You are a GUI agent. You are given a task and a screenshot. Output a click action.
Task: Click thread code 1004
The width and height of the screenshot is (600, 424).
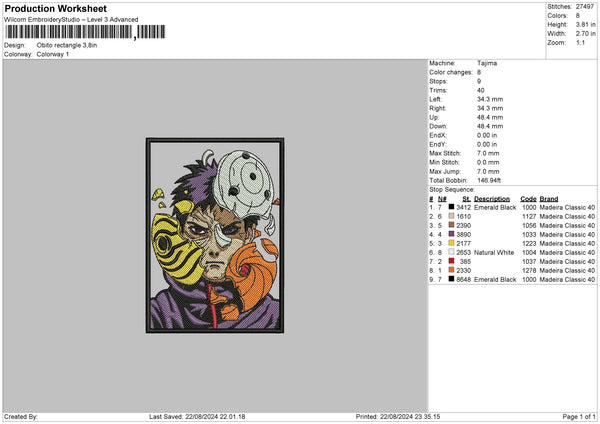(529, 253)
